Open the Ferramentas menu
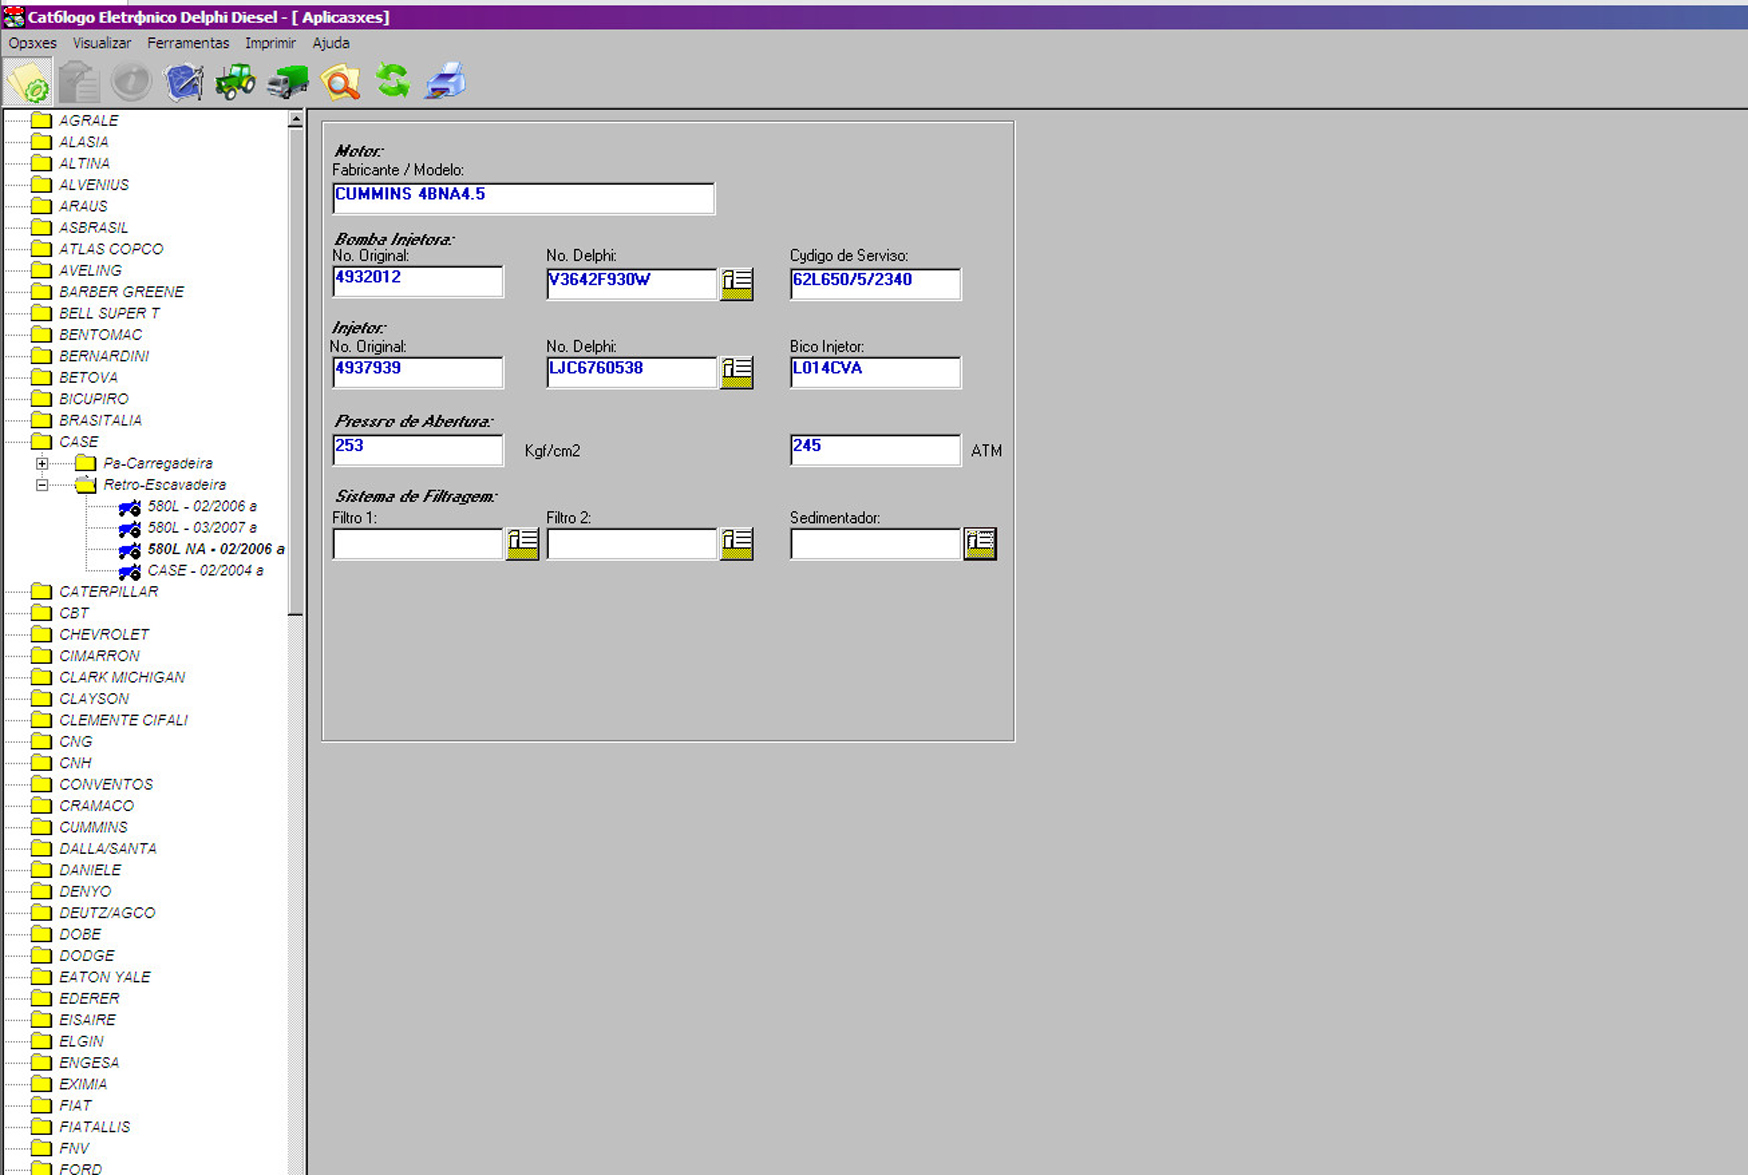 click(188, 43)
